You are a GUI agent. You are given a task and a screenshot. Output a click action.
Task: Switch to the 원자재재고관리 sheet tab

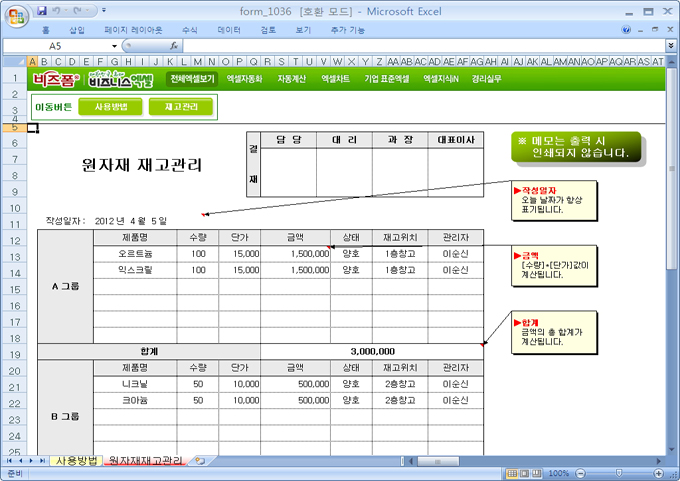pyautogui.click(x=146, y=461)
